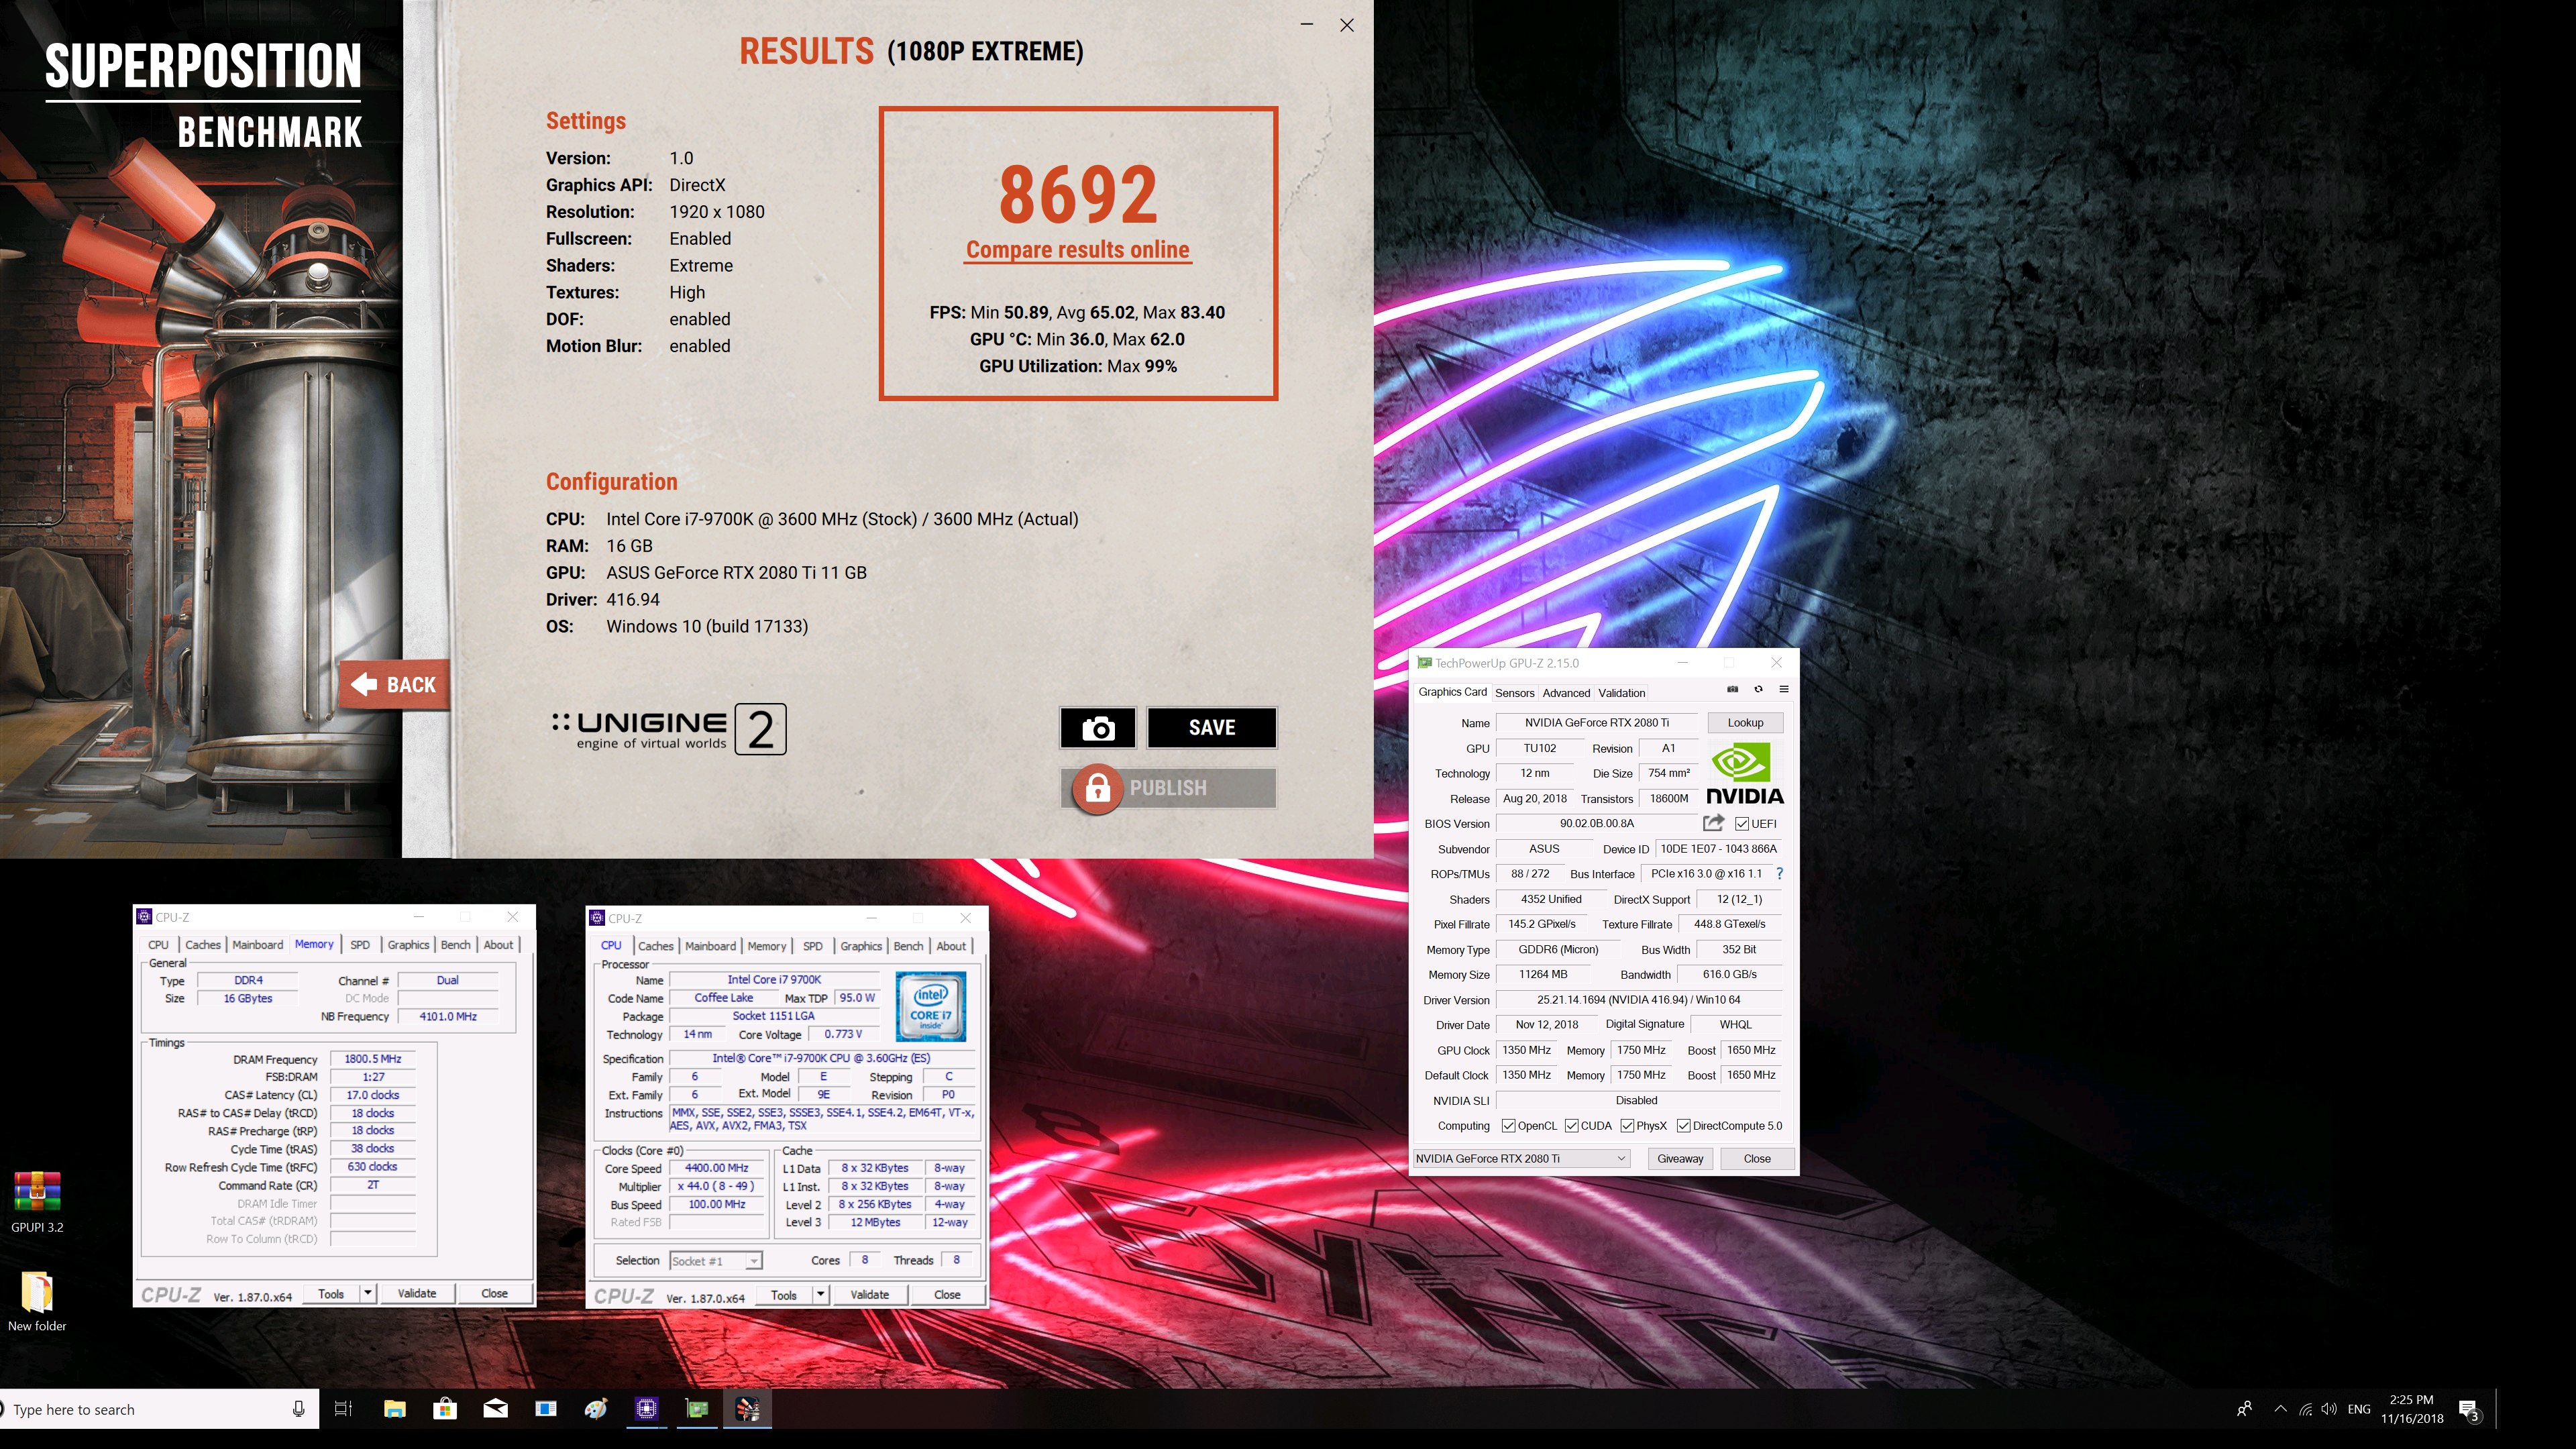
Task: Expand Tools dropdown arrow in CPU-Z CPU window
Action: click(820, 1294)
